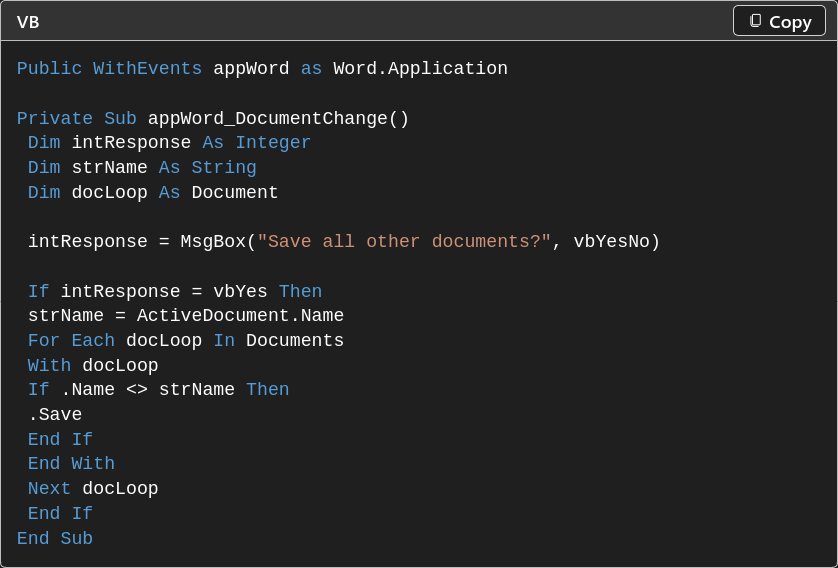Click the 'With docLoop' line
Screen dimensions: 838x568
(92, 365)
